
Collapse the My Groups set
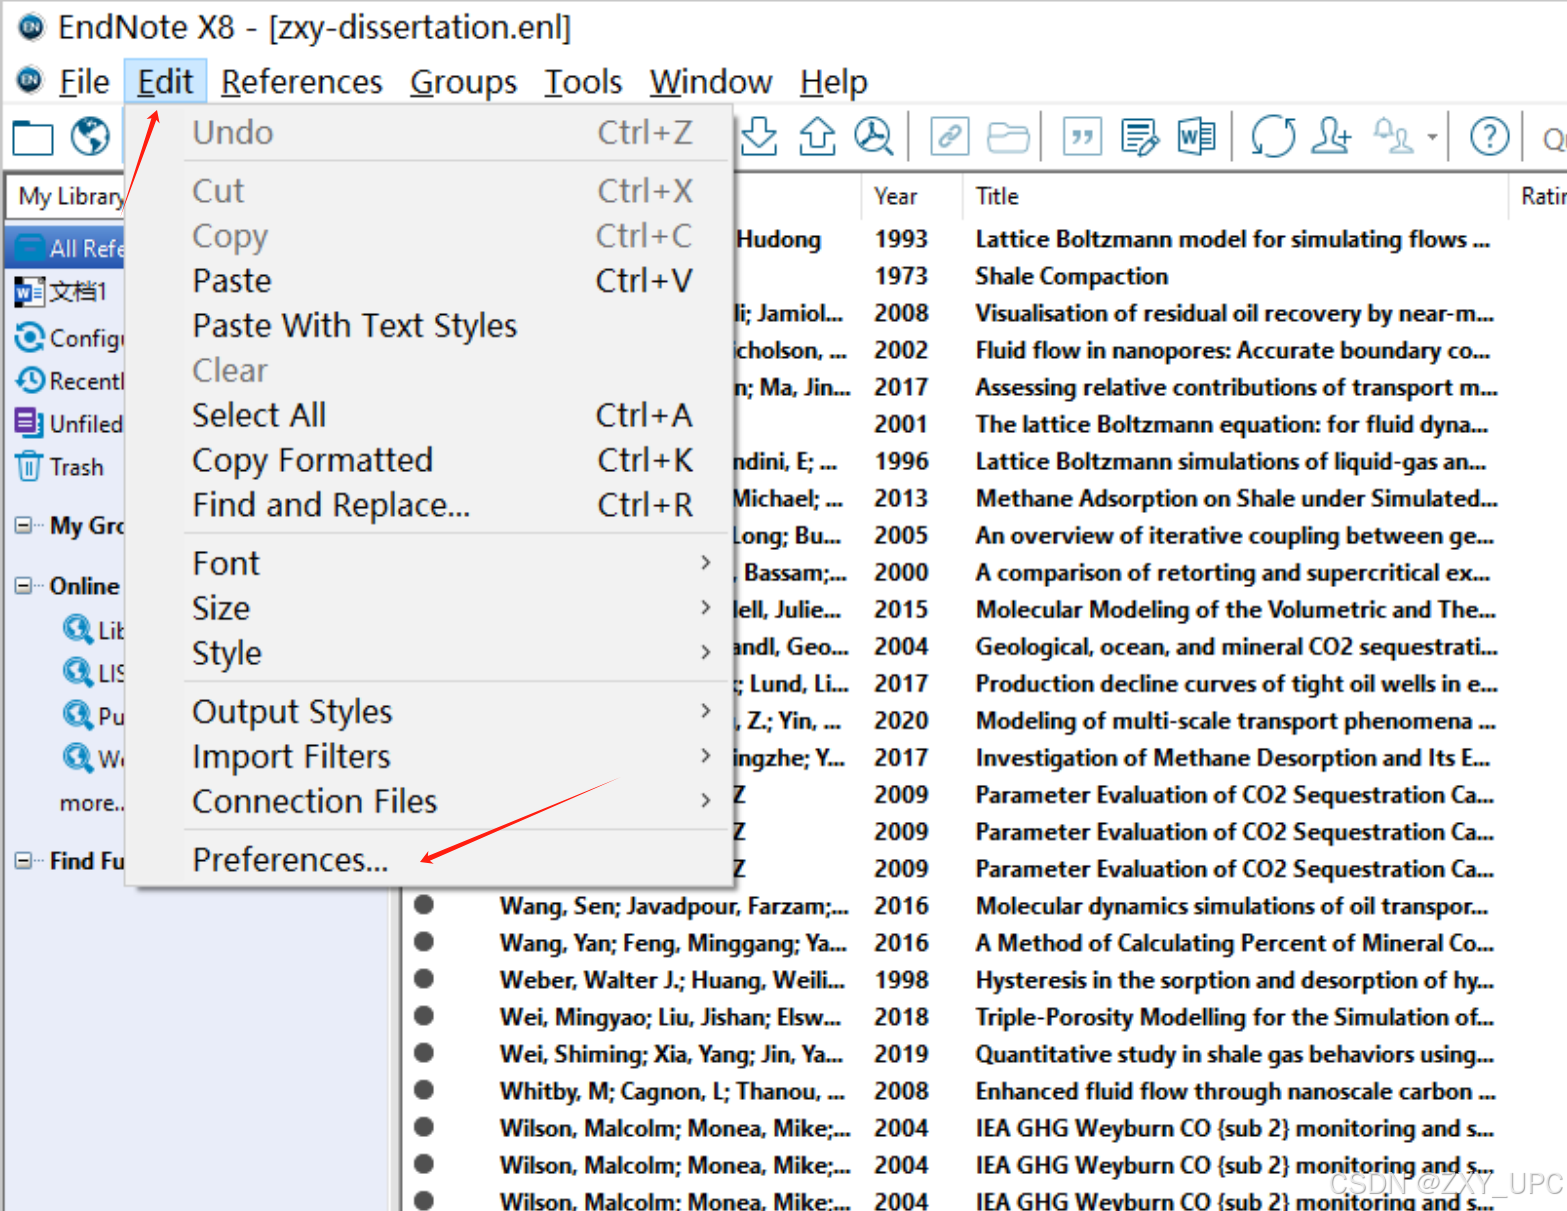pyautogui.click(x=23, y=525)
